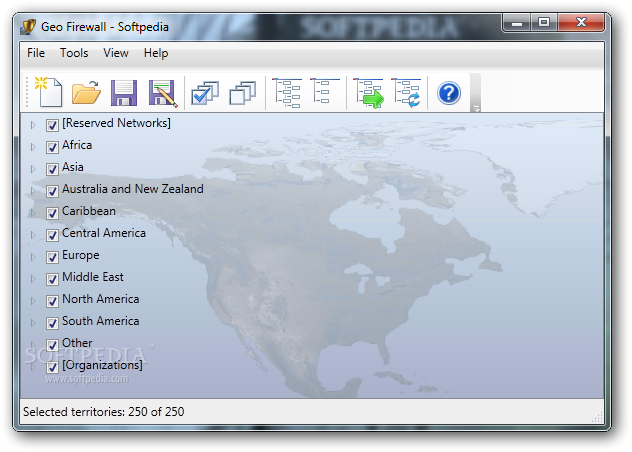Viewport: 632px width, 452px height.
Task: Toggle the Asia checkbox
Action: (52, 169)
